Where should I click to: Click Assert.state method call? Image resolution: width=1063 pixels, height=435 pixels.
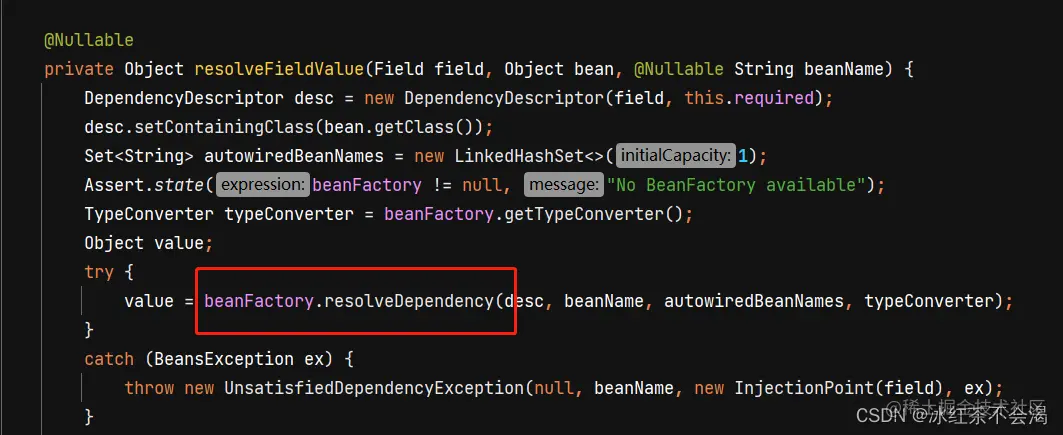point(144,185)
